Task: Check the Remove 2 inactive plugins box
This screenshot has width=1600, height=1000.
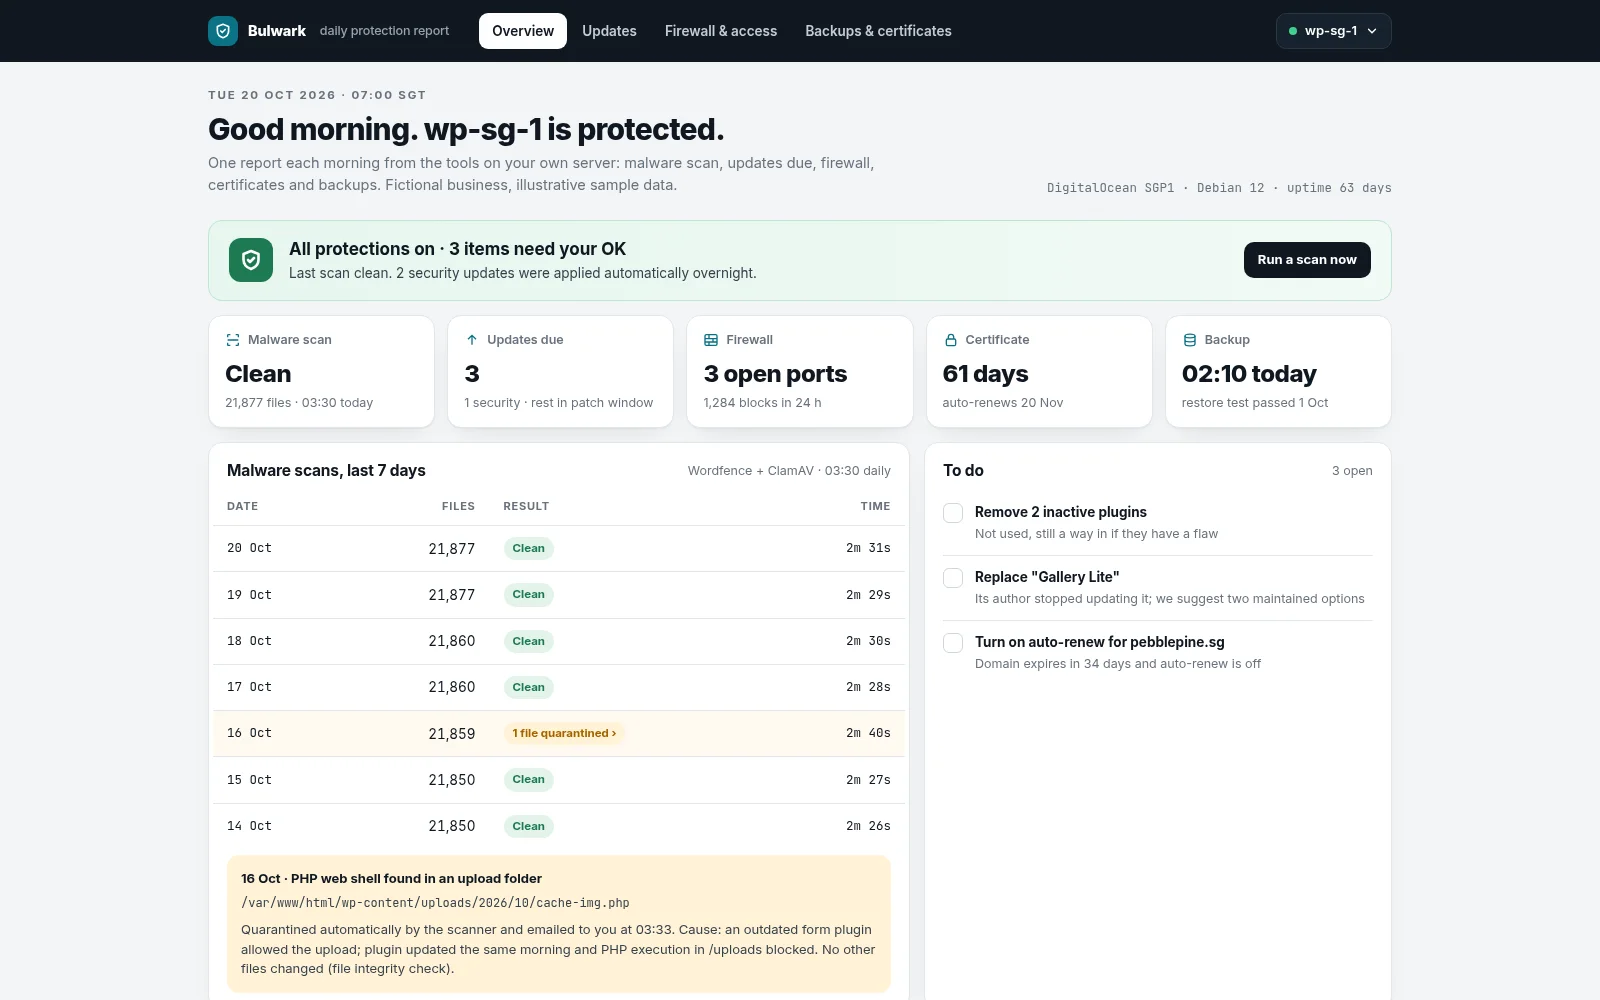Action: click(x=953, y=513)
